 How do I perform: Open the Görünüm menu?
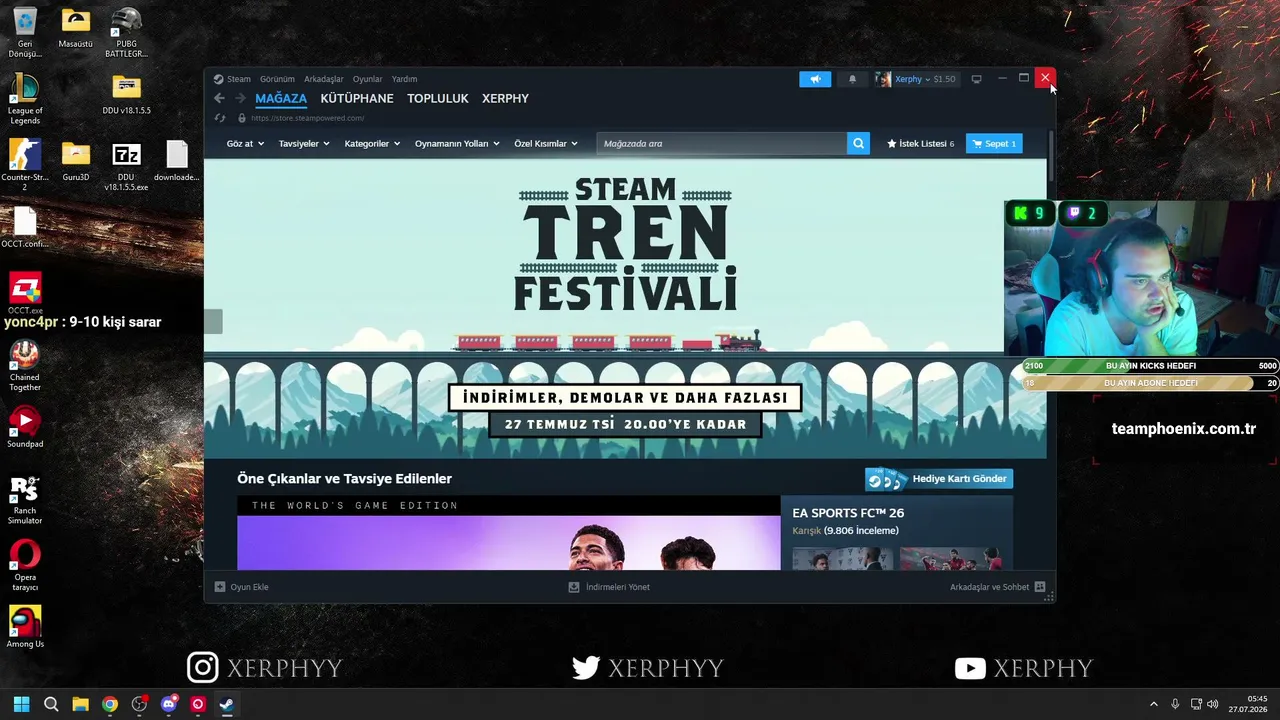click(x=277, y=79)
